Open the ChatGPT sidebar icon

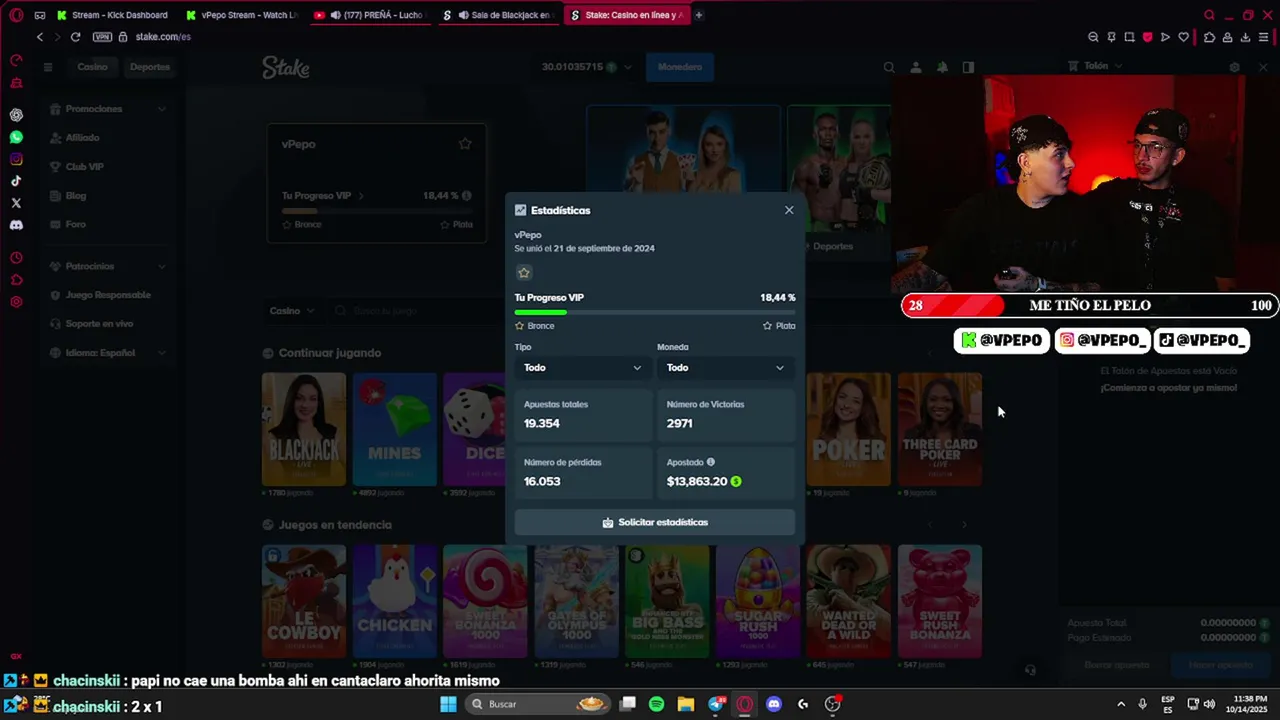[16, 115]
